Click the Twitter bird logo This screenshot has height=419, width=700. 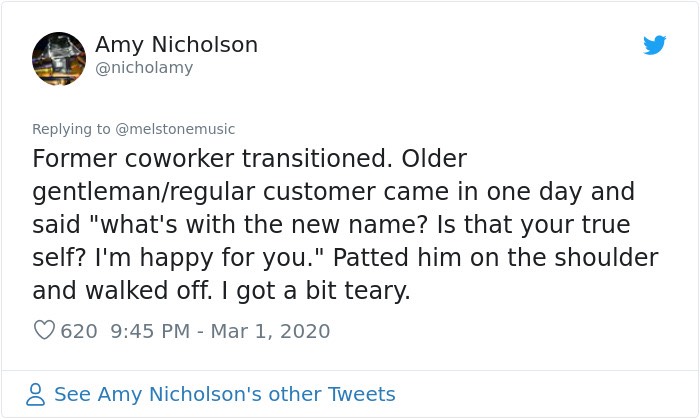654,45
